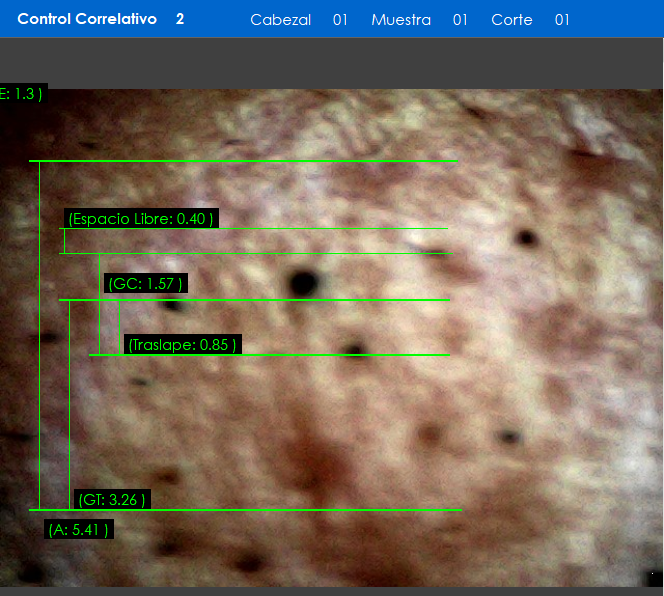664x596 pixels.
Task: Select the 01 value next to Corte
Action: pyautogui.click(x=562, y=20)
